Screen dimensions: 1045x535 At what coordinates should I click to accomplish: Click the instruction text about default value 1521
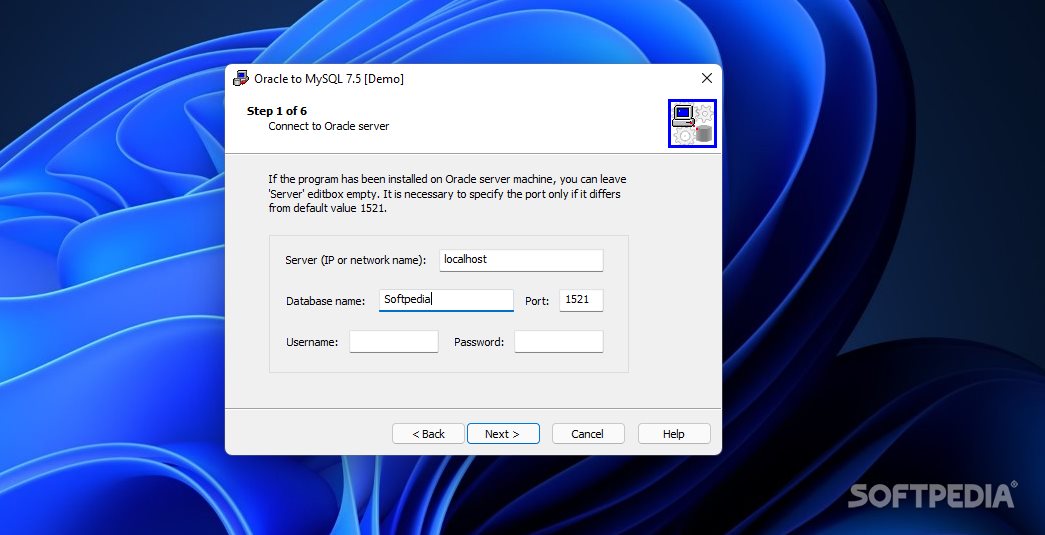click(x=447, y=194)
